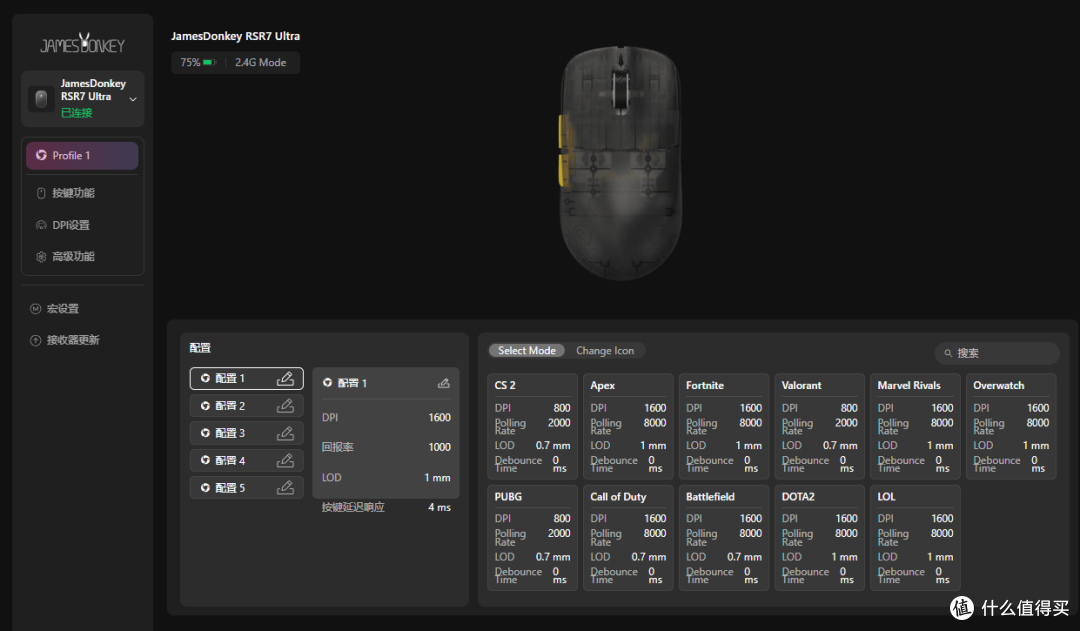Click the 已连接 status text
Viewport: 1080px width, 631px height.
point(76,112)
